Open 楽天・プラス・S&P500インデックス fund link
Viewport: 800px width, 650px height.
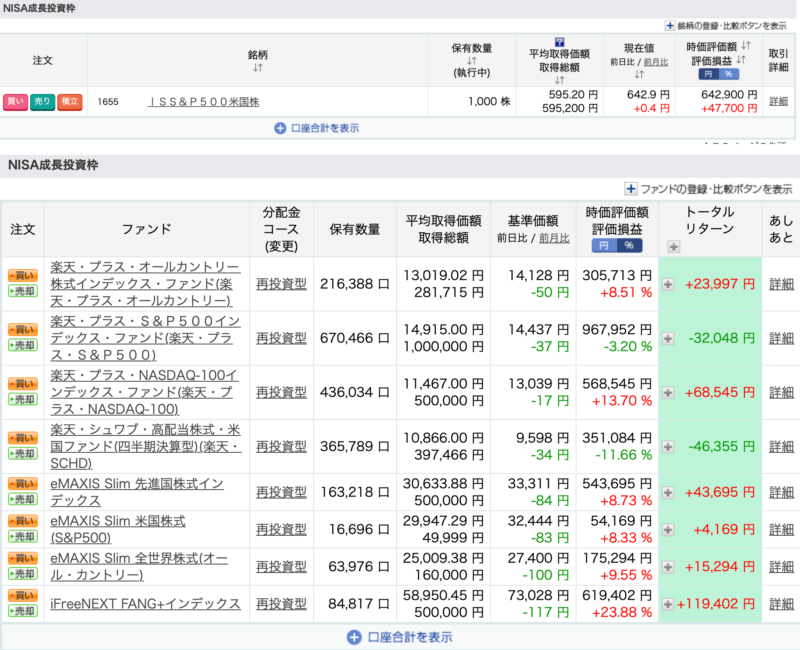(145, 338)
